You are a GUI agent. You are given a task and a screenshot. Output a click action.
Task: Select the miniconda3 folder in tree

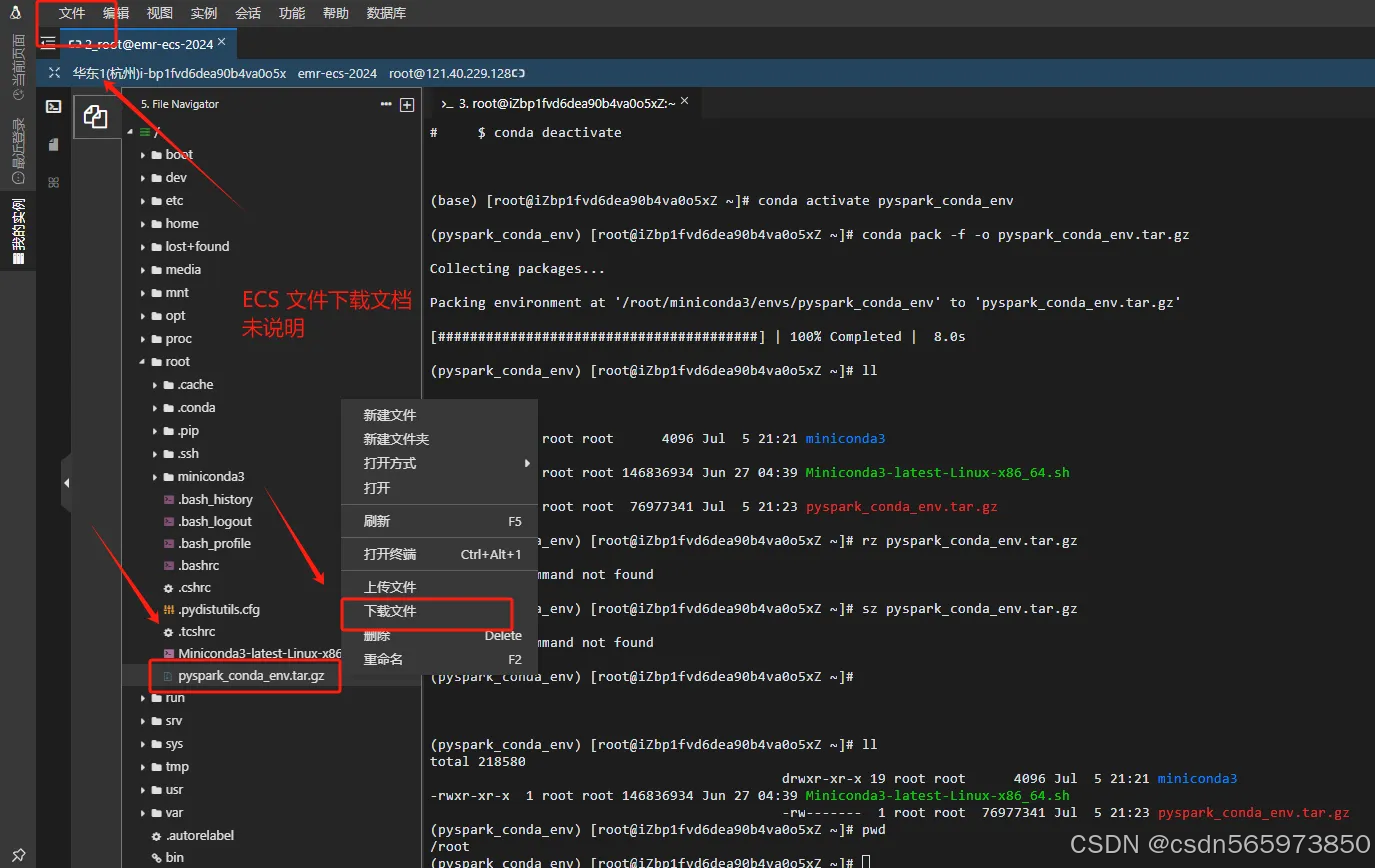point(211,477)
